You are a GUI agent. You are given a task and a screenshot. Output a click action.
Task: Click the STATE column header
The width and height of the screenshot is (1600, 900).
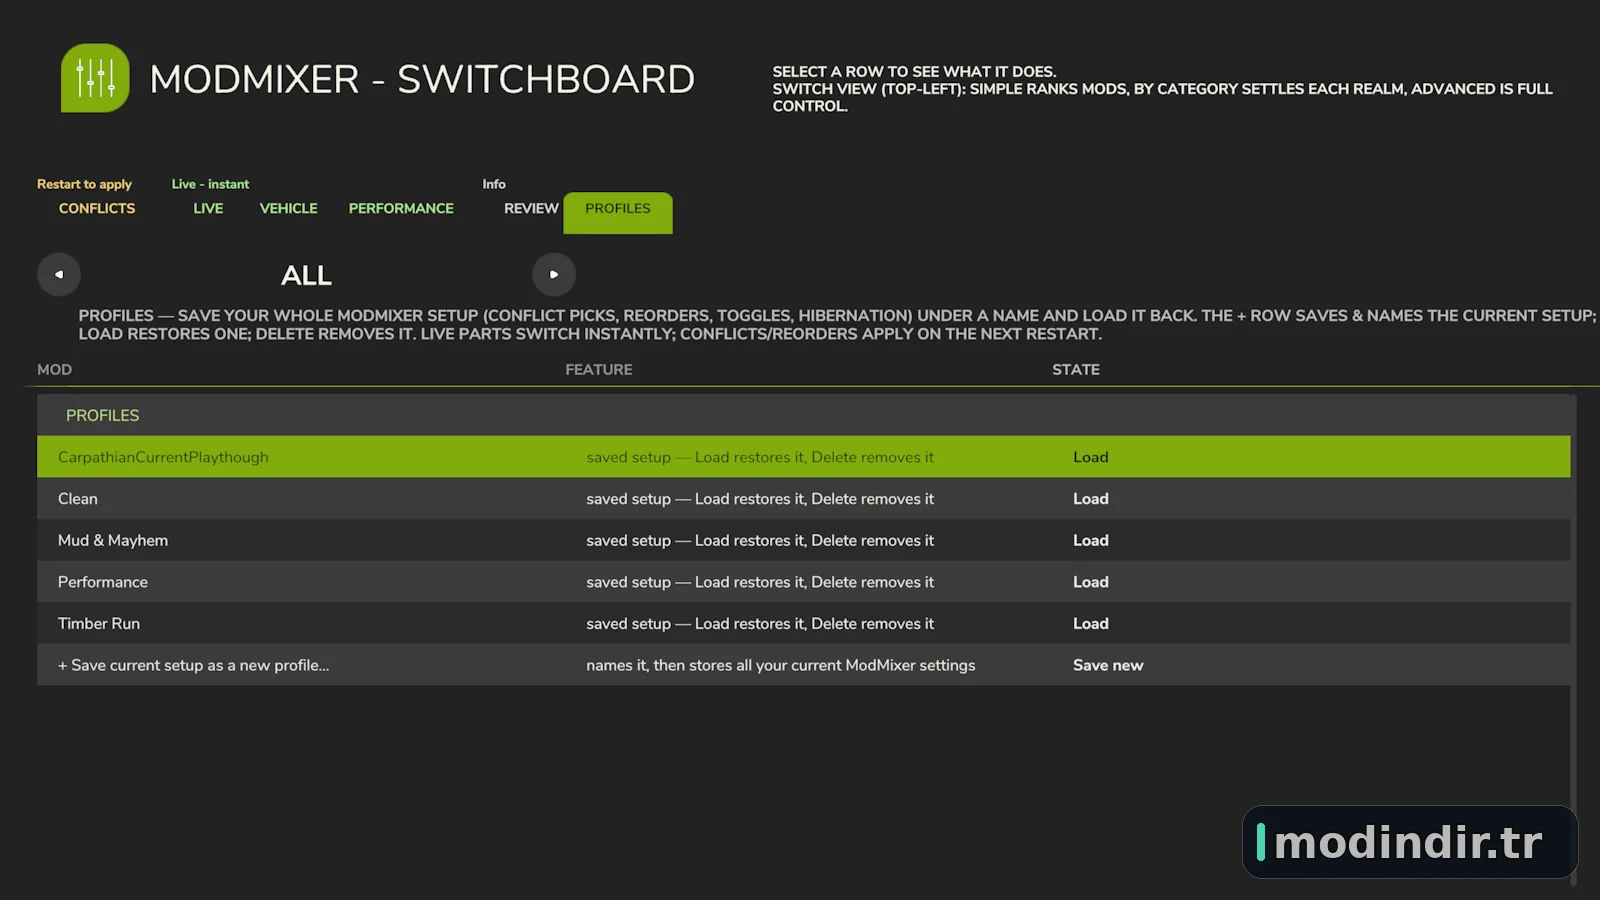point(1076,370)
